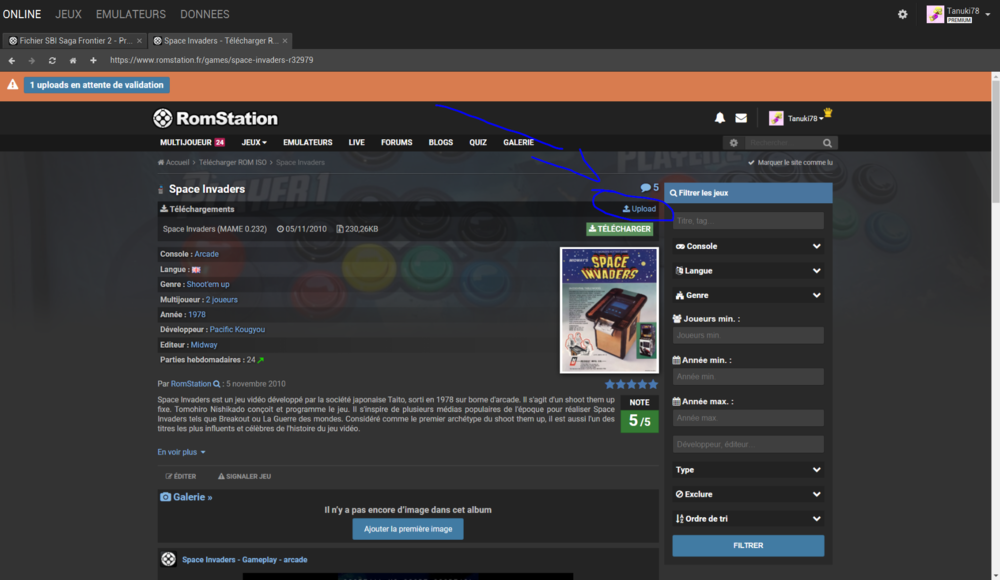
Task: Click the Tanuki78 avatar in the top bar
Action: (935, 14)
